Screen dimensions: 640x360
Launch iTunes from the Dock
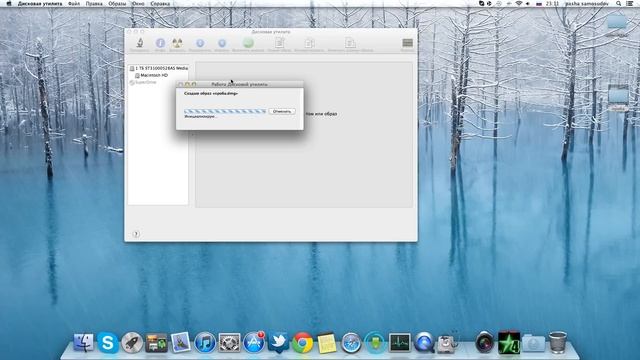(205, 342)
